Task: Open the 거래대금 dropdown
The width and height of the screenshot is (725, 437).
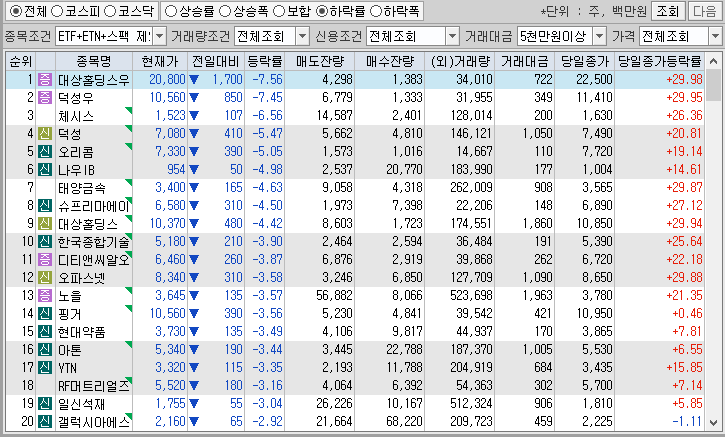Action: tap(599, 36)
